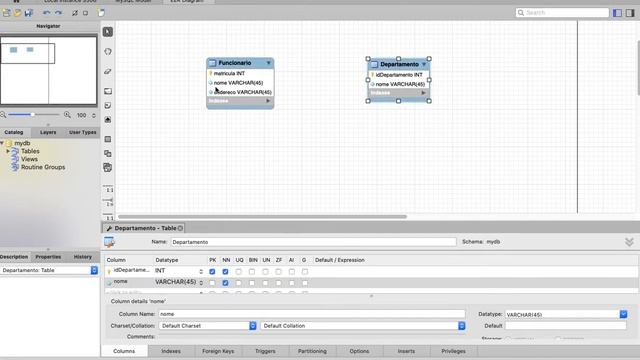Click the undo arrow icon

(x=47, y=13)
